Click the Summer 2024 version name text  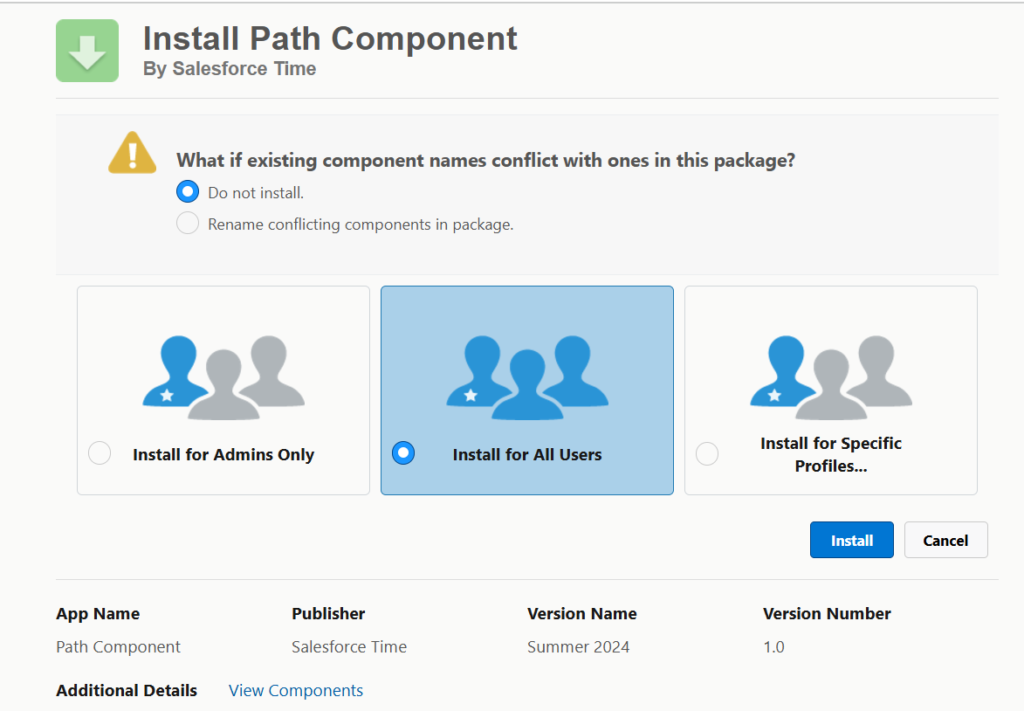[578, 647]
